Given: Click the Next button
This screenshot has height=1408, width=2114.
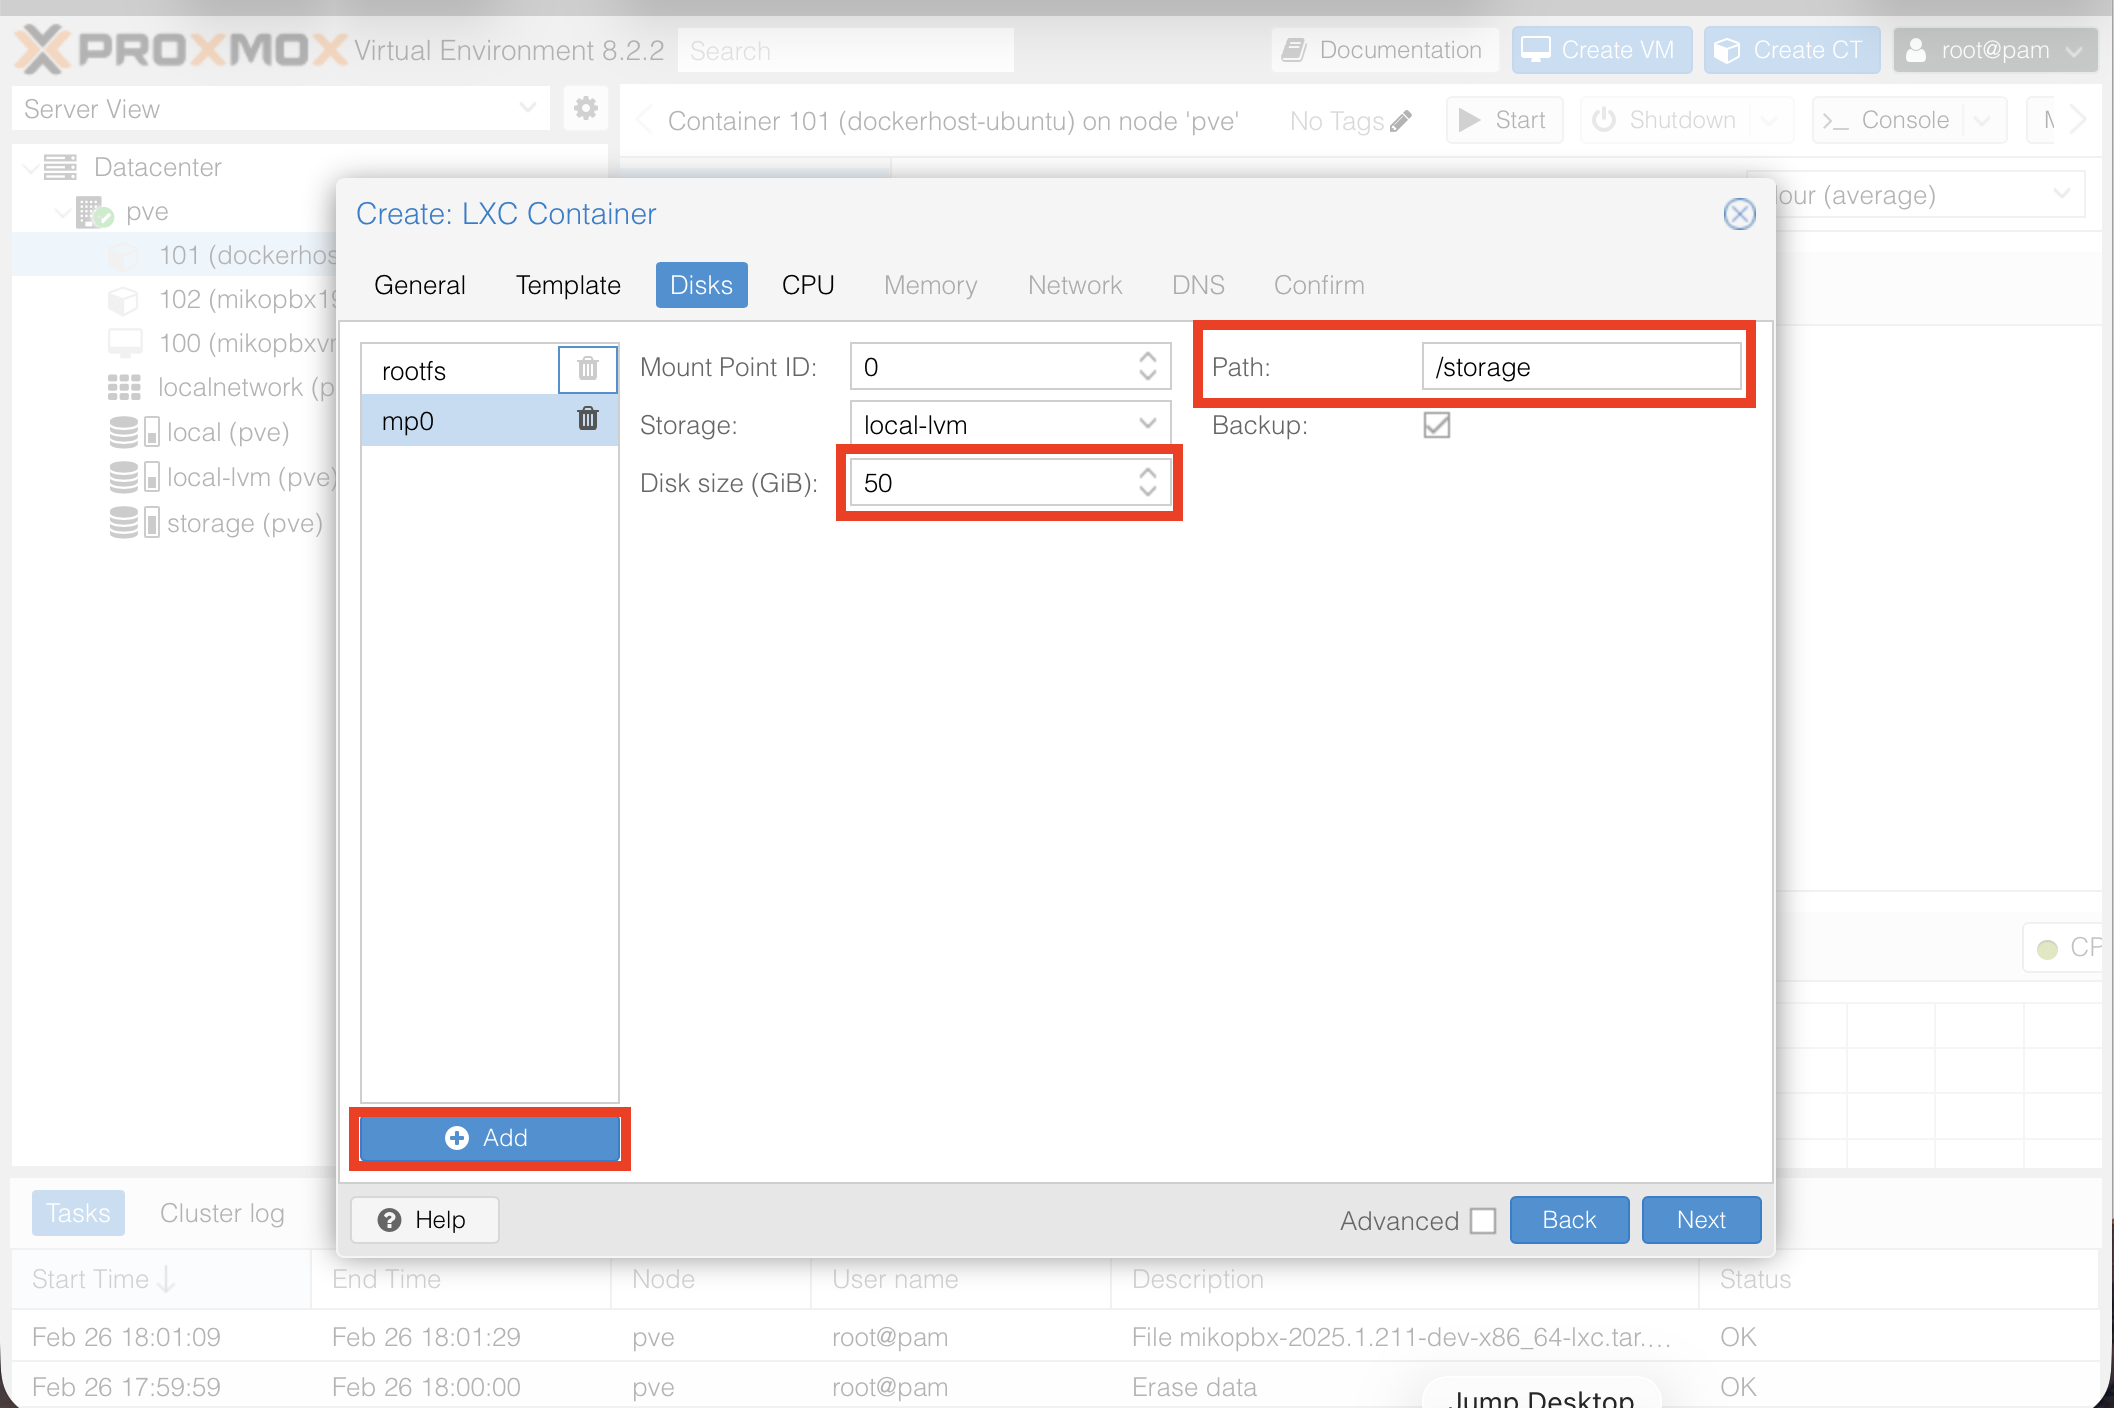Looking at the screenshot, I should click(x=1701, y=1220).
